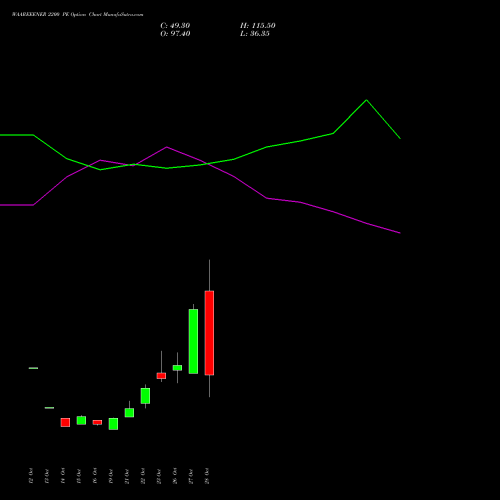Click the purple indicator line's peak

(167, 147)
